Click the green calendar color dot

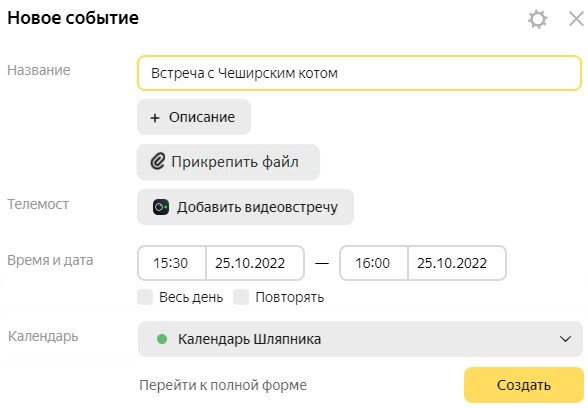coord(162,339)
